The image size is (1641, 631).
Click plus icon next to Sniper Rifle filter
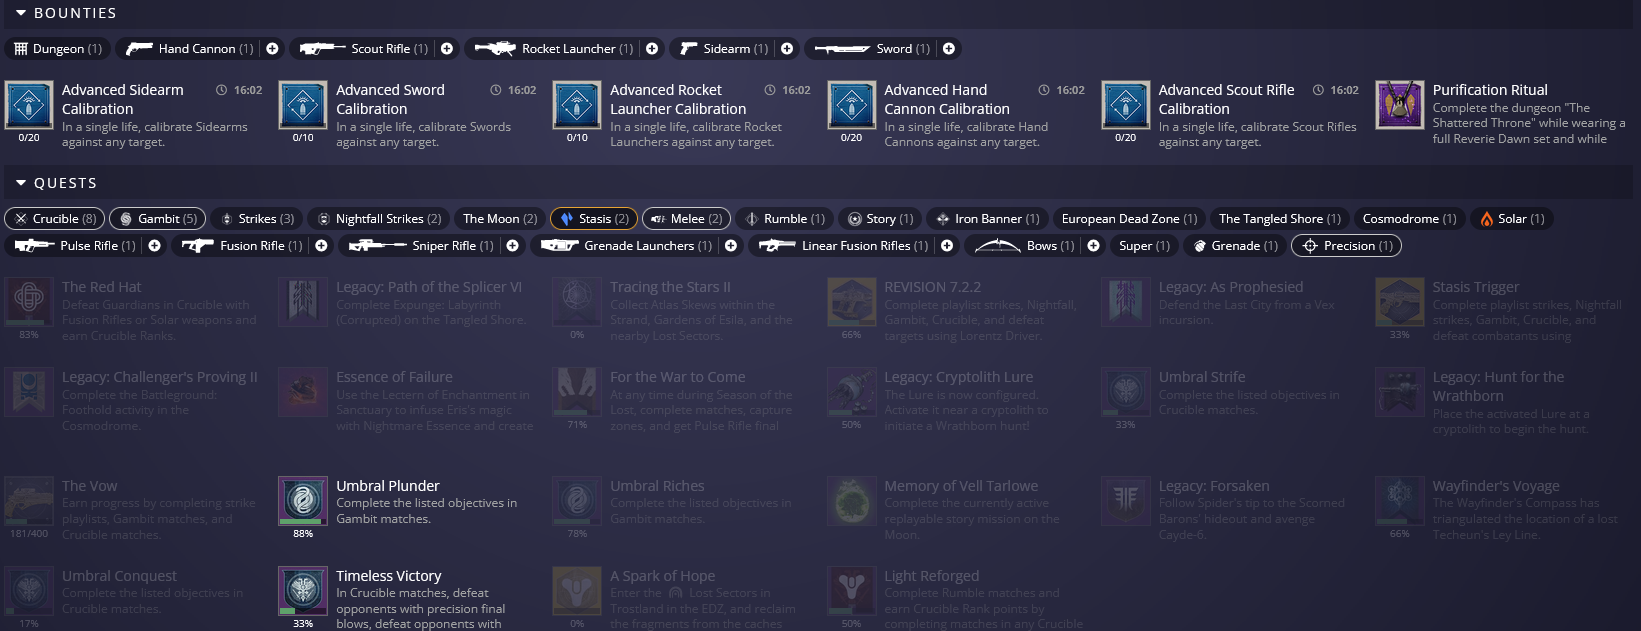coord(512,245)
